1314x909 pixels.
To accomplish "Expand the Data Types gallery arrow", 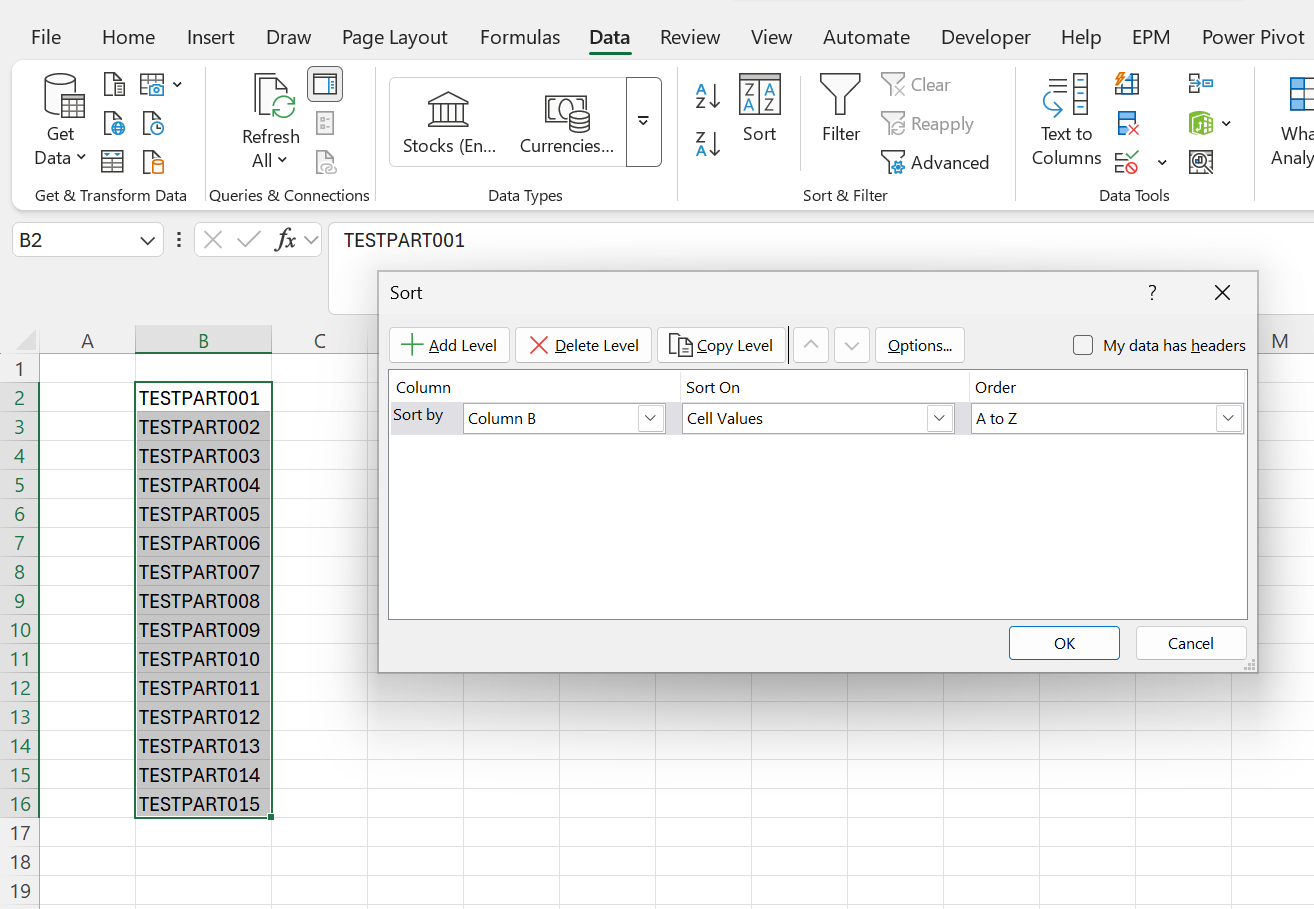I will tap(643, 121).
